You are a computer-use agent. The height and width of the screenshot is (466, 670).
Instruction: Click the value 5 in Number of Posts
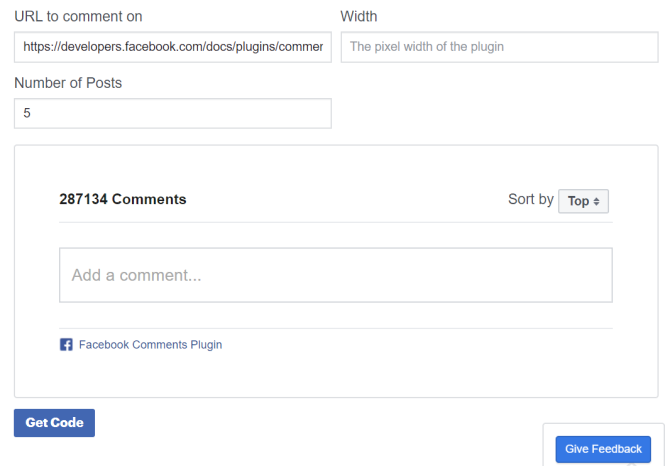click(27, 113)
